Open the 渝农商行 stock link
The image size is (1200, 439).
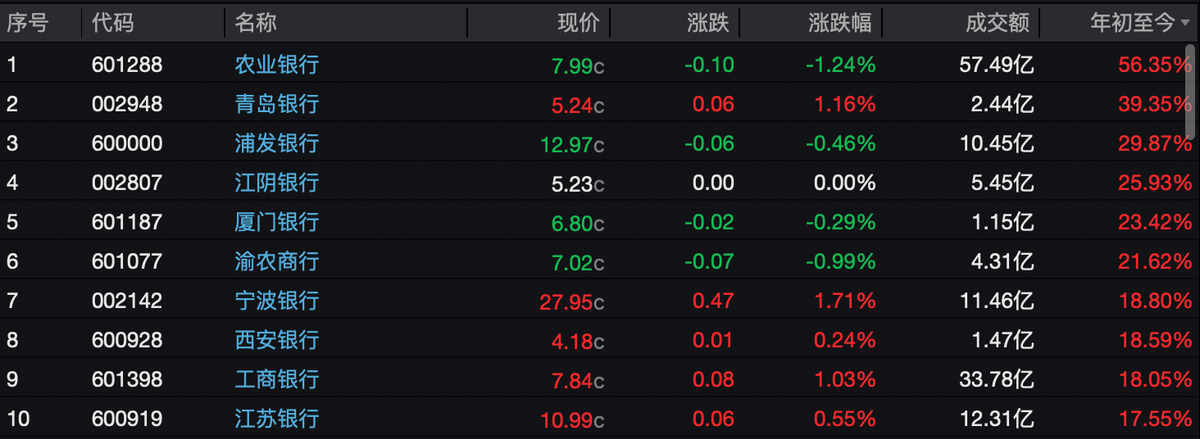(276, 261)
